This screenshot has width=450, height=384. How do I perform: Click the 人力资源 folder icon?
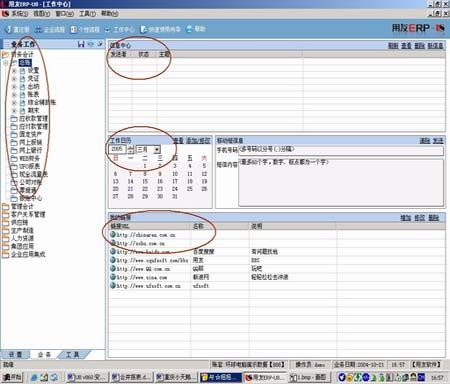(x=5, y=239)
